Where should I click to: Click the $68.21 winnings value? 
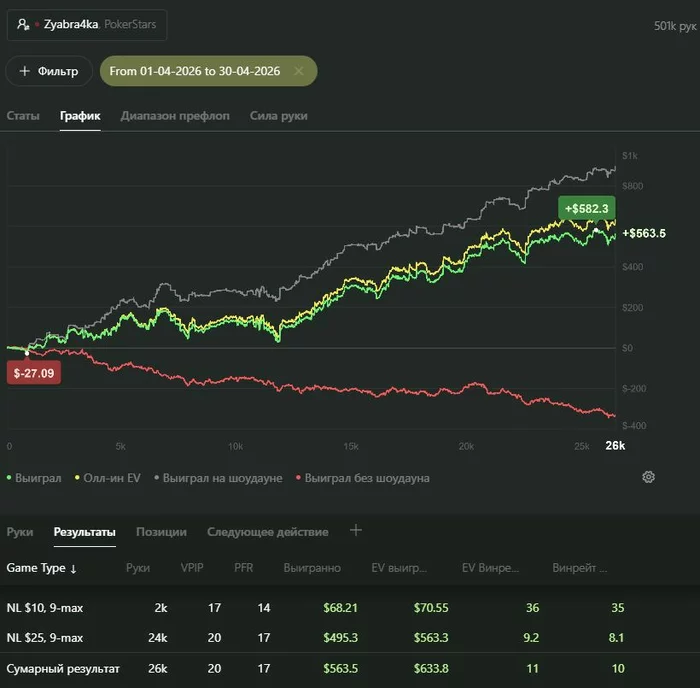click(x=341, y=608)
